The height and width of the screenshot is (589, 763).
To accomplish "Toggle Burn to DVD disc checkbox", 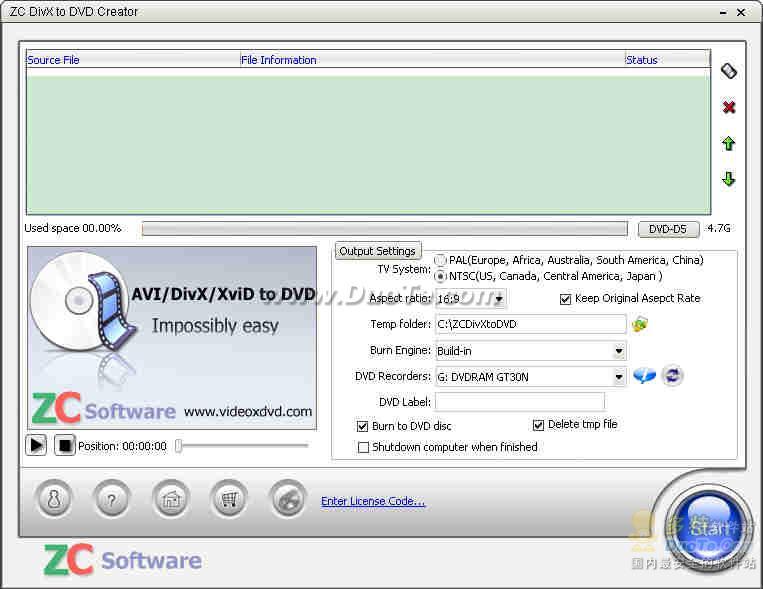I will 362,426.
